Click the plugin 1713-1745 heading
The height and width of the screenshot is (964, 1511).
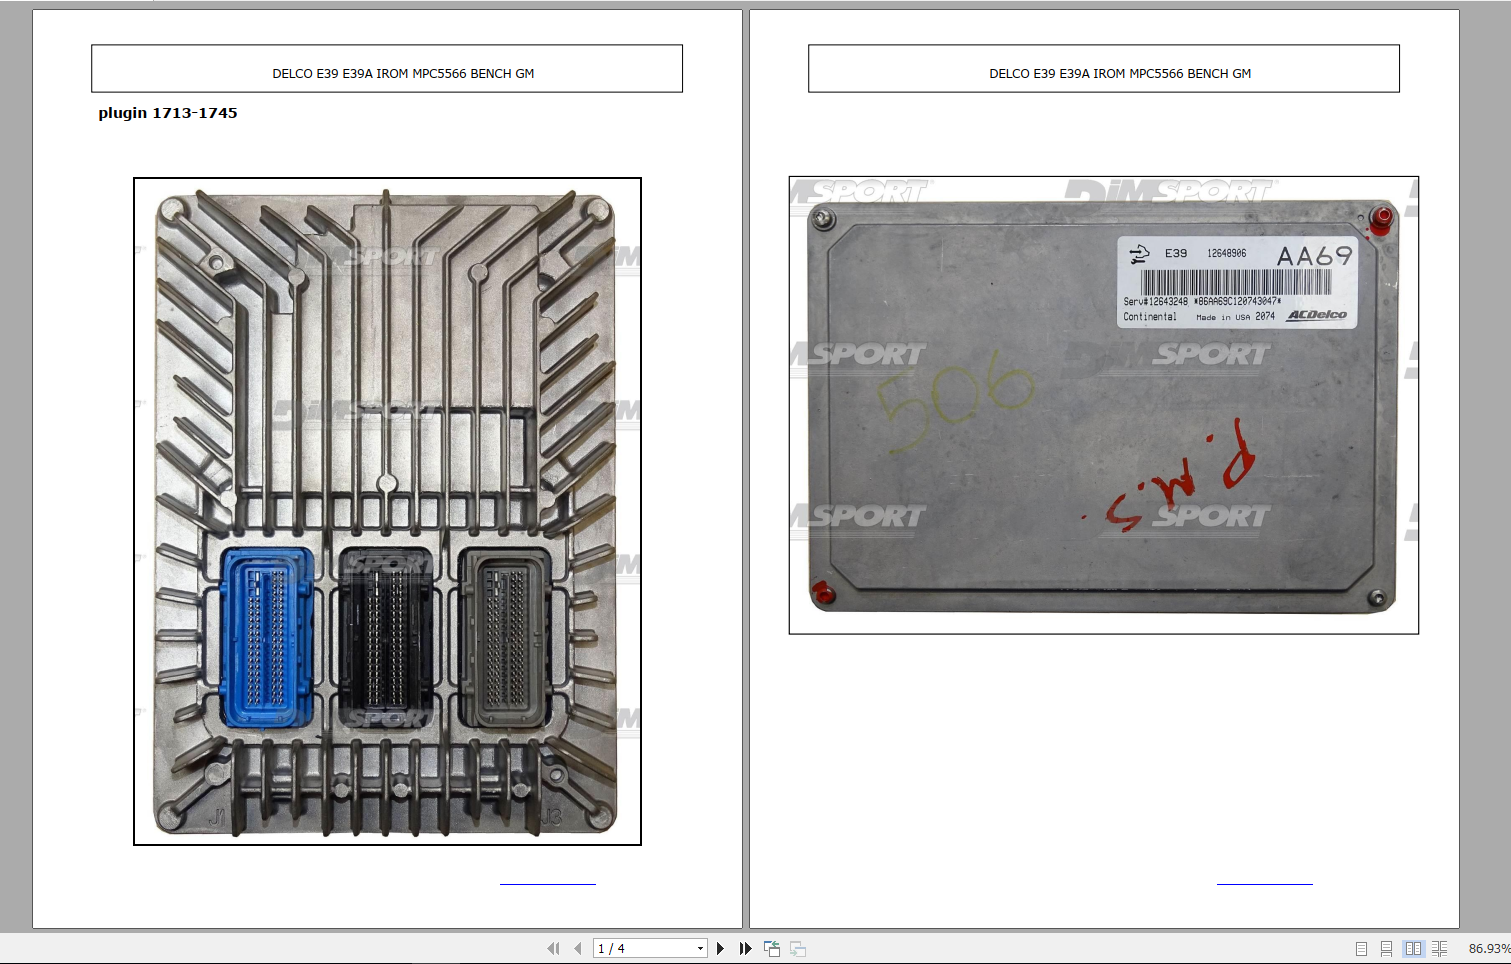coord(167,112)
